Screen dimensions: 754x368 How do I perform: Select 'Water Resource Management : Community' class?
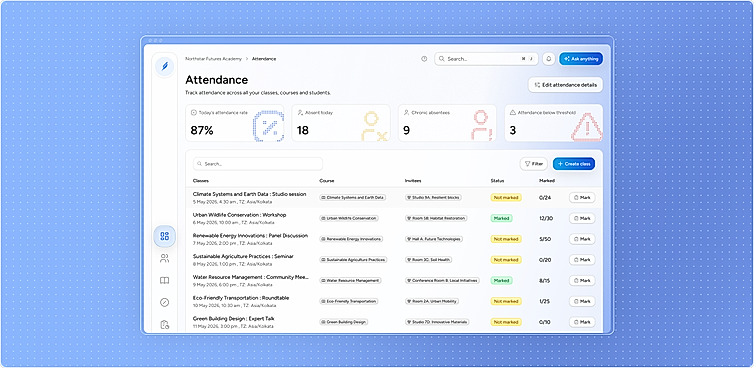[x=251, y=277]
